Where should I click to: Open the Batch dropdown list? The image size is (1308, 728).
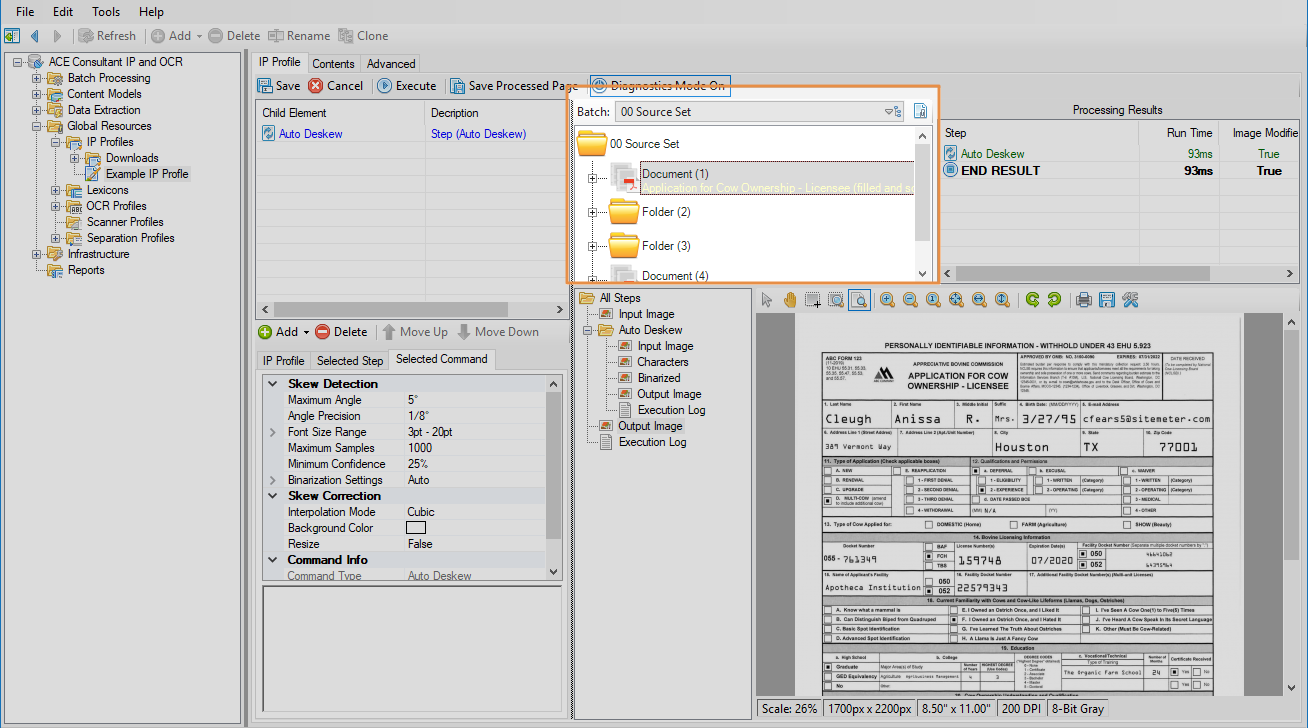[x=887, y=112]
